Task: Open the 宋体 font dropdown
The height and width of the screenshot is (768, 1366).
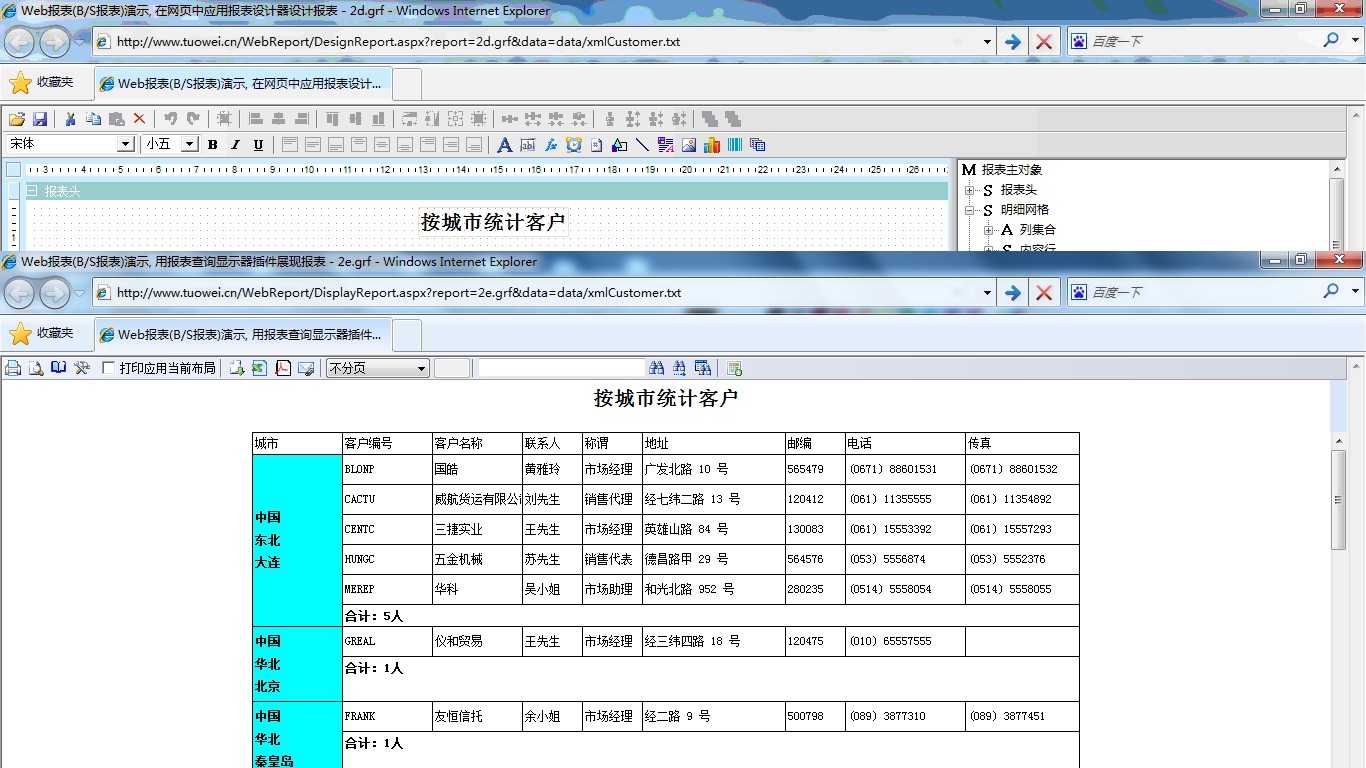Action: point(125,145)
